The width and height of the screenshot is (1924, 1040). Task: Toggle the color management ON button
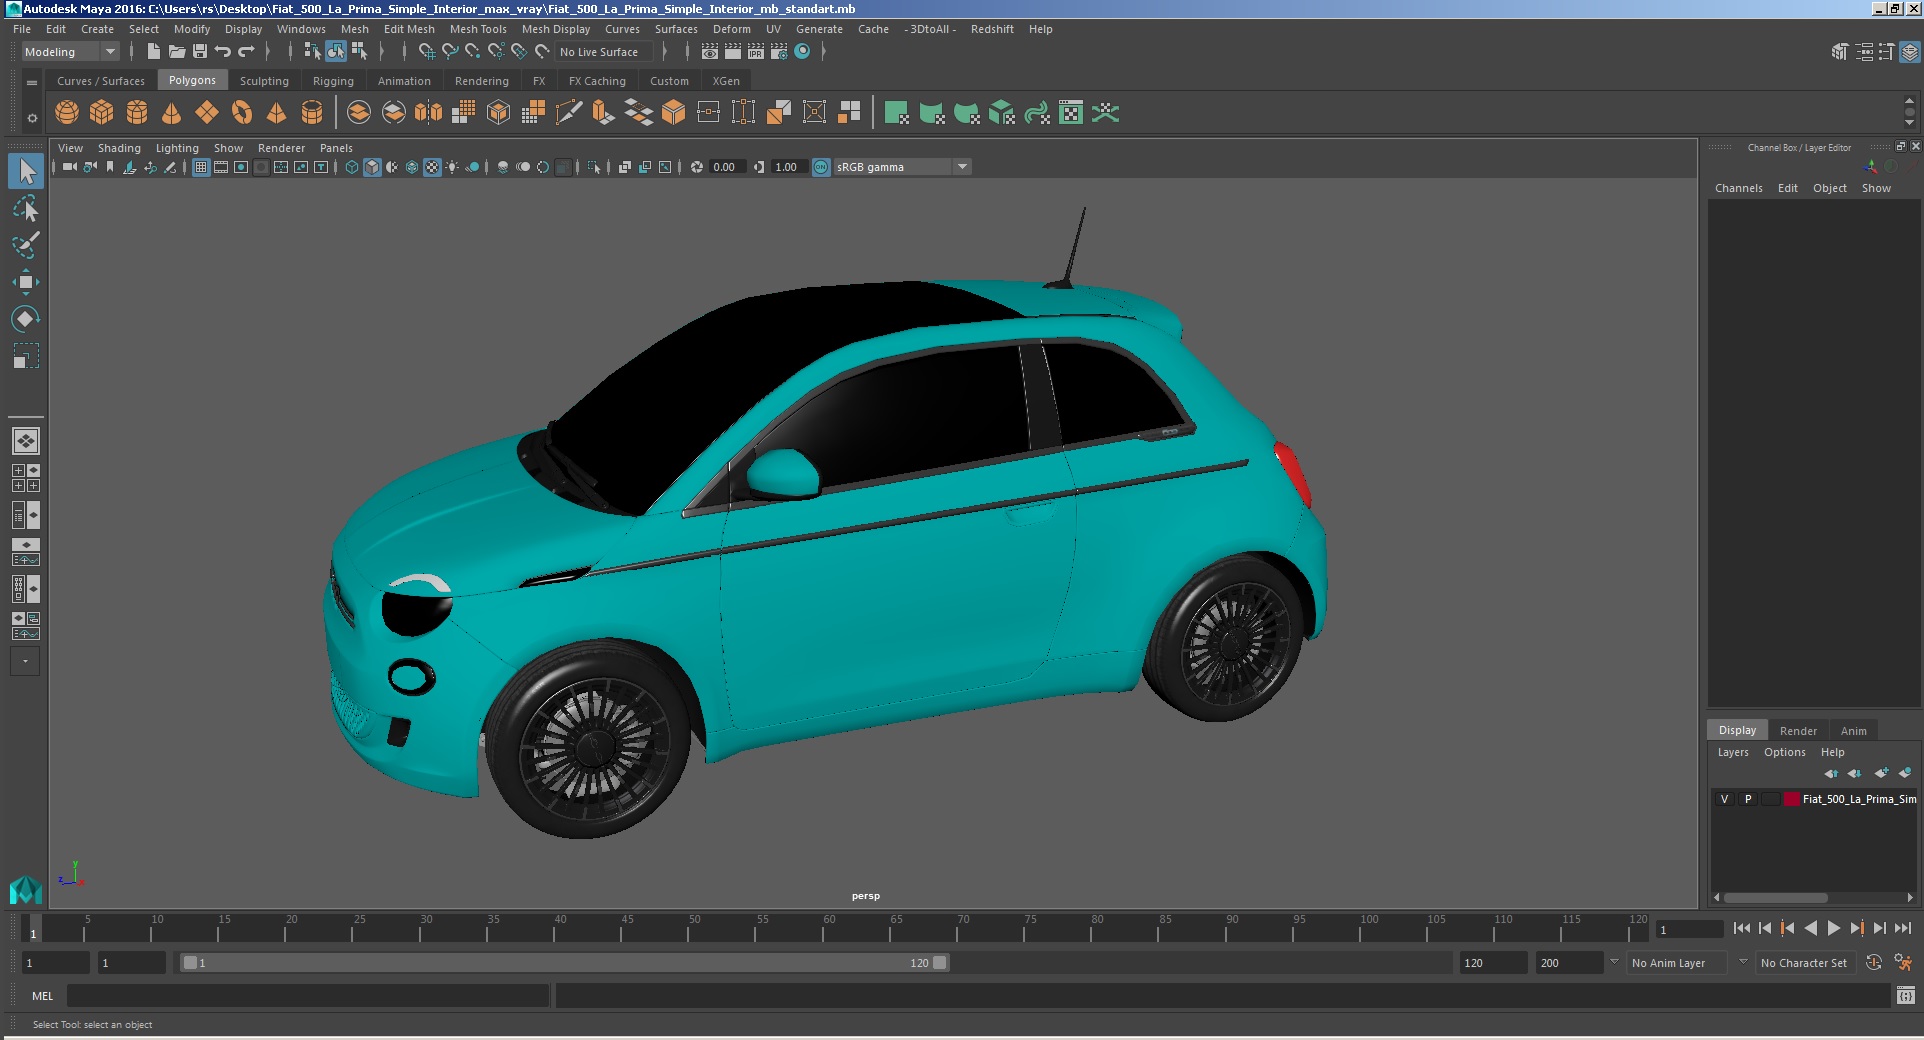(821, 167)
